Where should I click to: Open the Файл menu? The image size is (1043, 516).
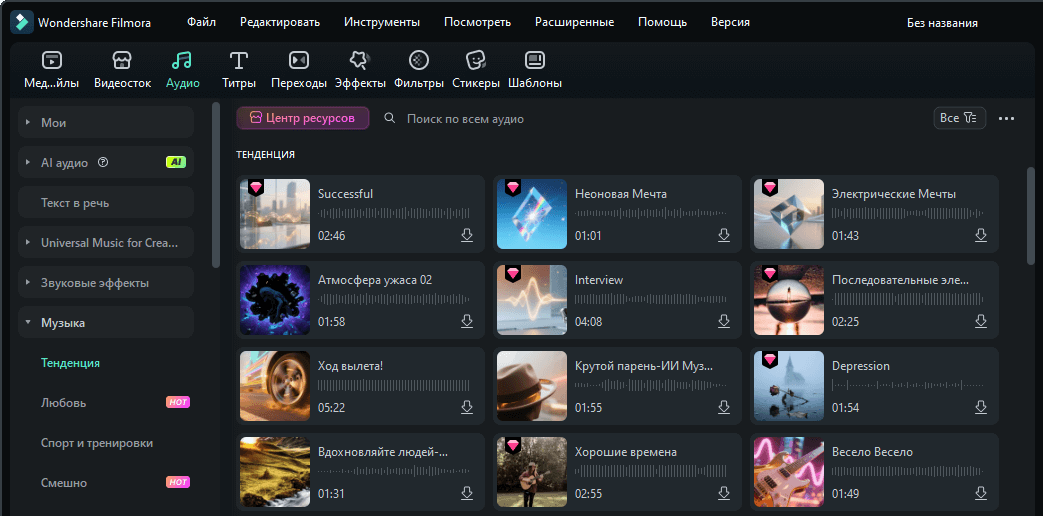pyautogui.click(x=201, y=22)
